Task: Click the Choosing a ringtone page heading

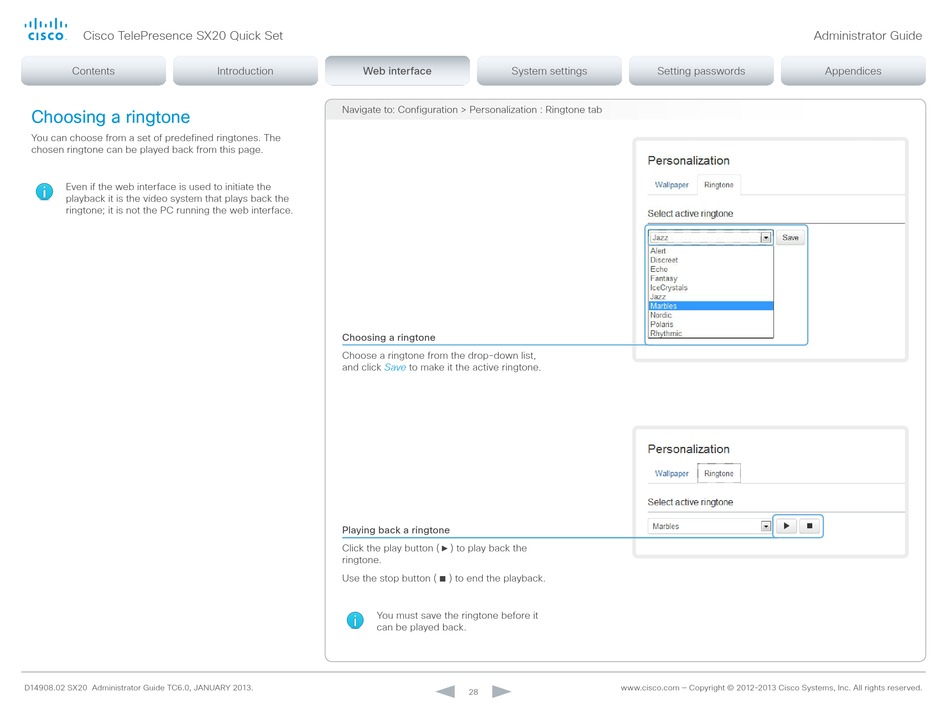Action: point(111,117)
